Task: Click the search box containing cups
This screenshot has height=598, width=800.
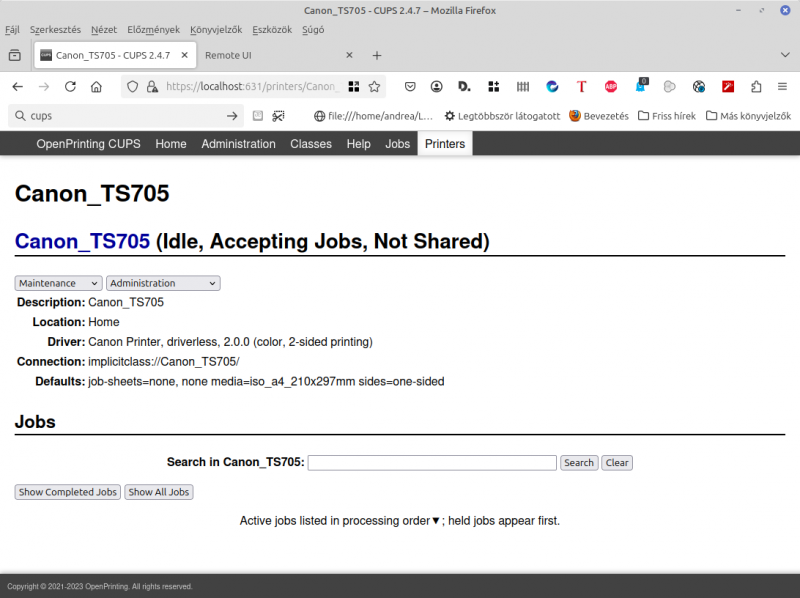Action: [126, 116]
